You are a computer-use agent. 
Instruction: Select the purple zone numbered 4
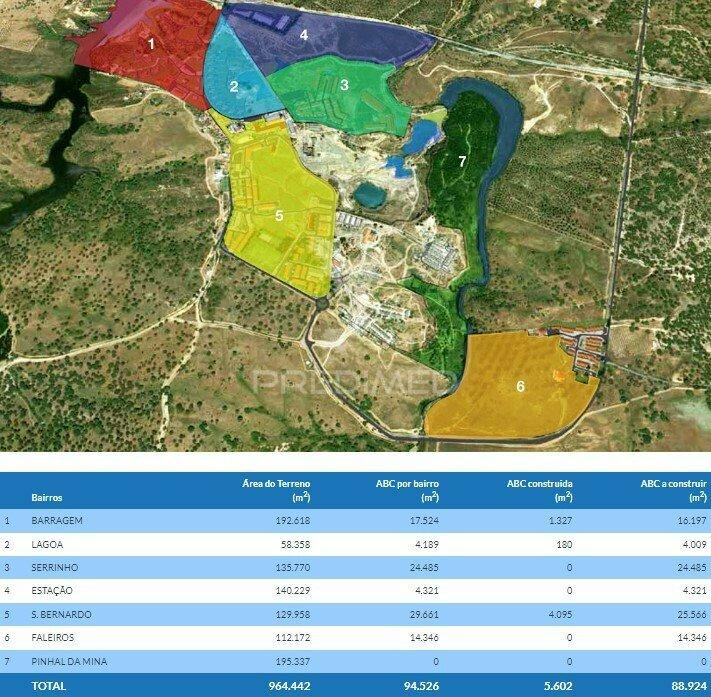pyautogui.click(x=304, y=35)
